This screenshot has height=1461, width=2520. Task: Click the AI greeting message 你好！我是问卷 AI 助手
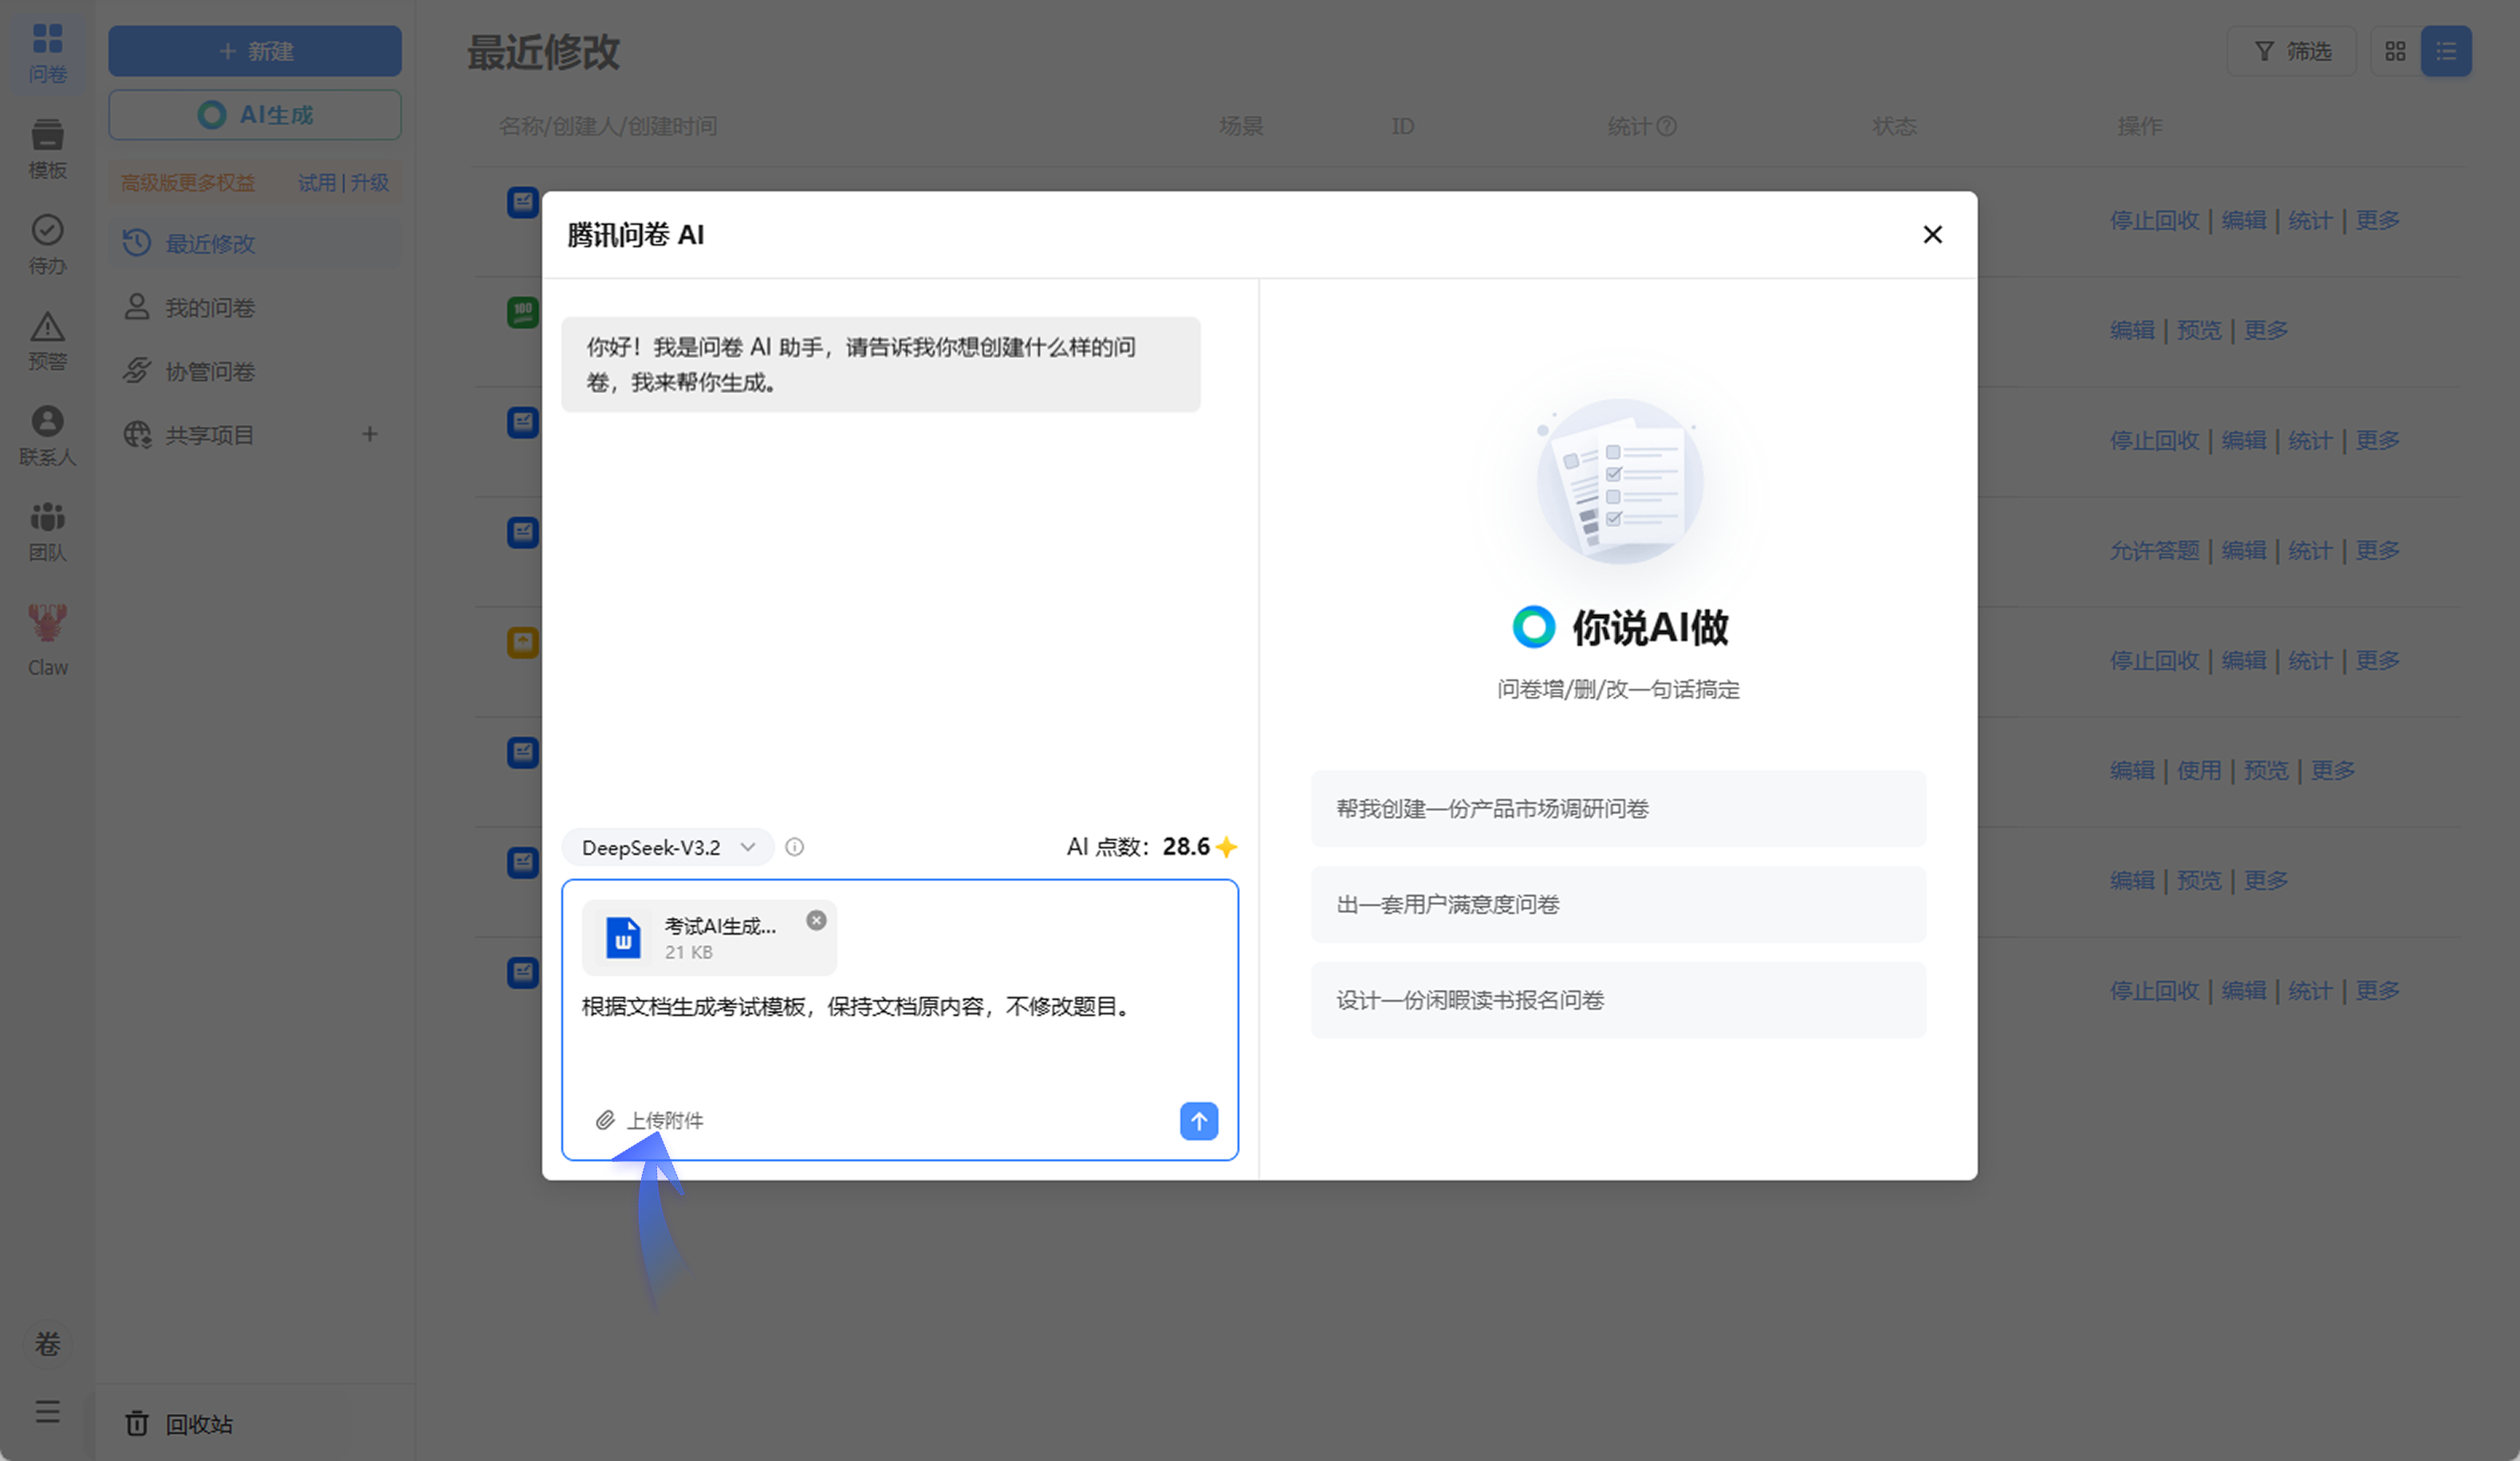point(880,364)
